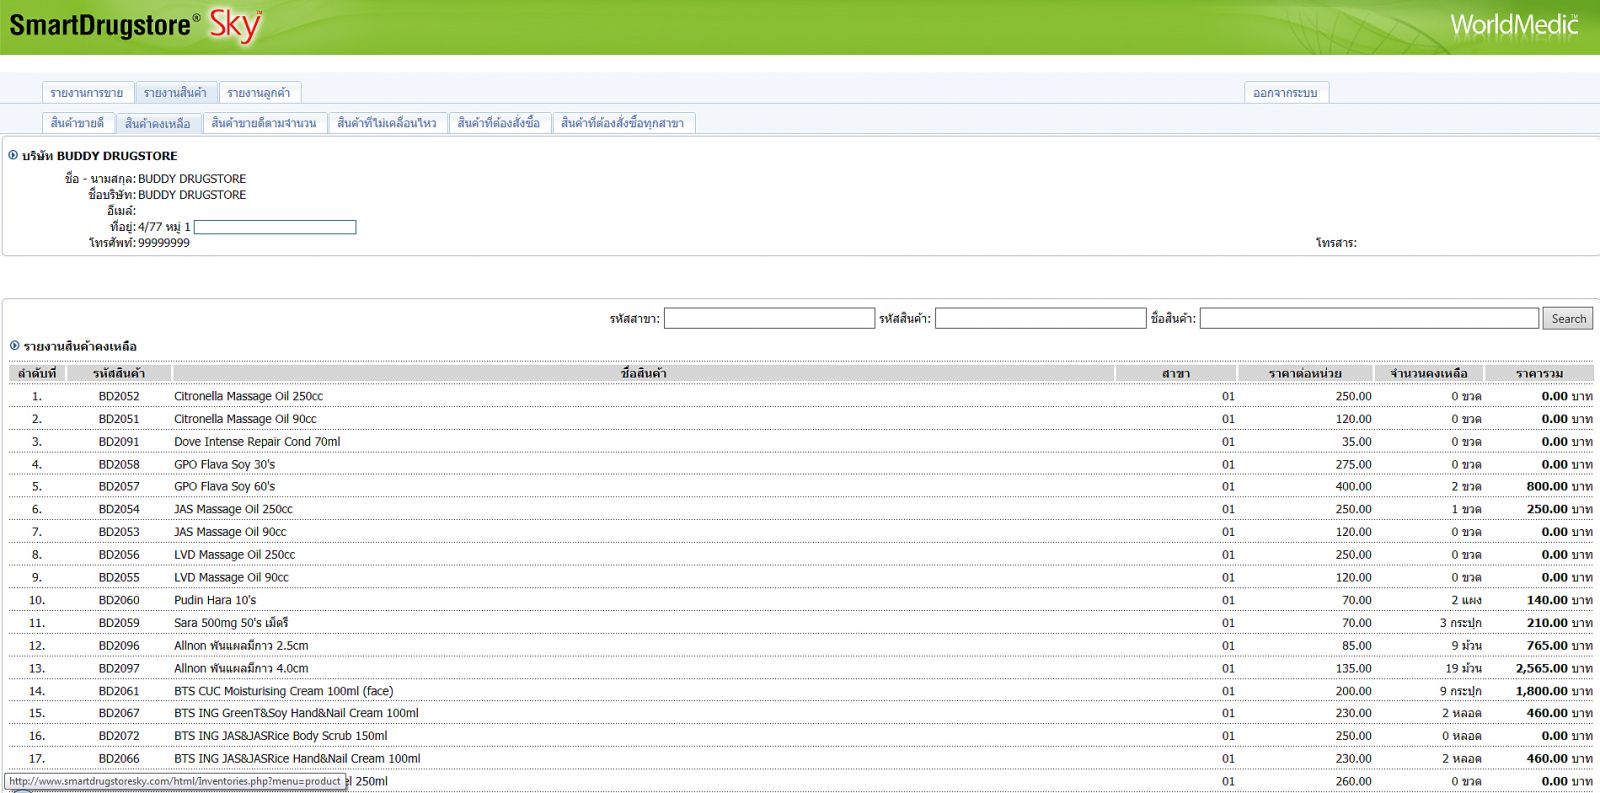The width and height of the screenshot is (1600, 793).
Task: Click total price 800.00 บาท
Action: [x=1559, y=486]
